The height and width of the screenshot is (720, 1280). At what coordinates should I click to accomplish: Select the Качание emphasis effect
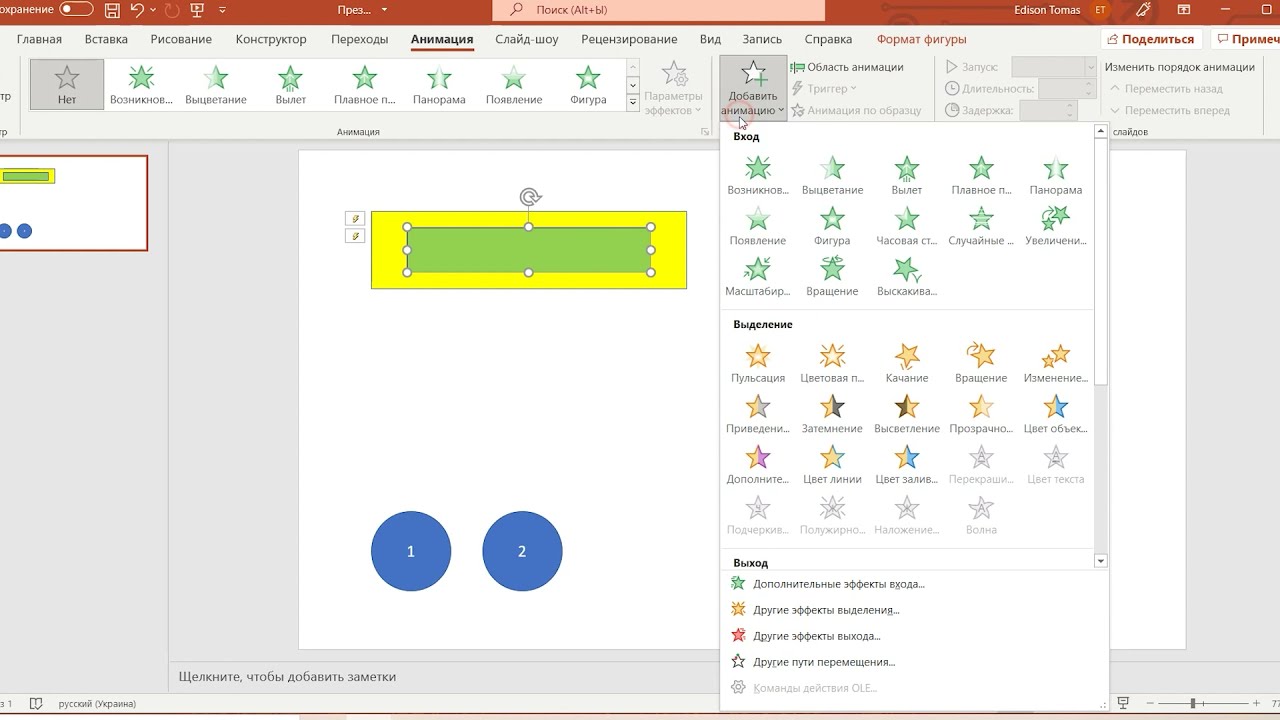coord(907,363)
